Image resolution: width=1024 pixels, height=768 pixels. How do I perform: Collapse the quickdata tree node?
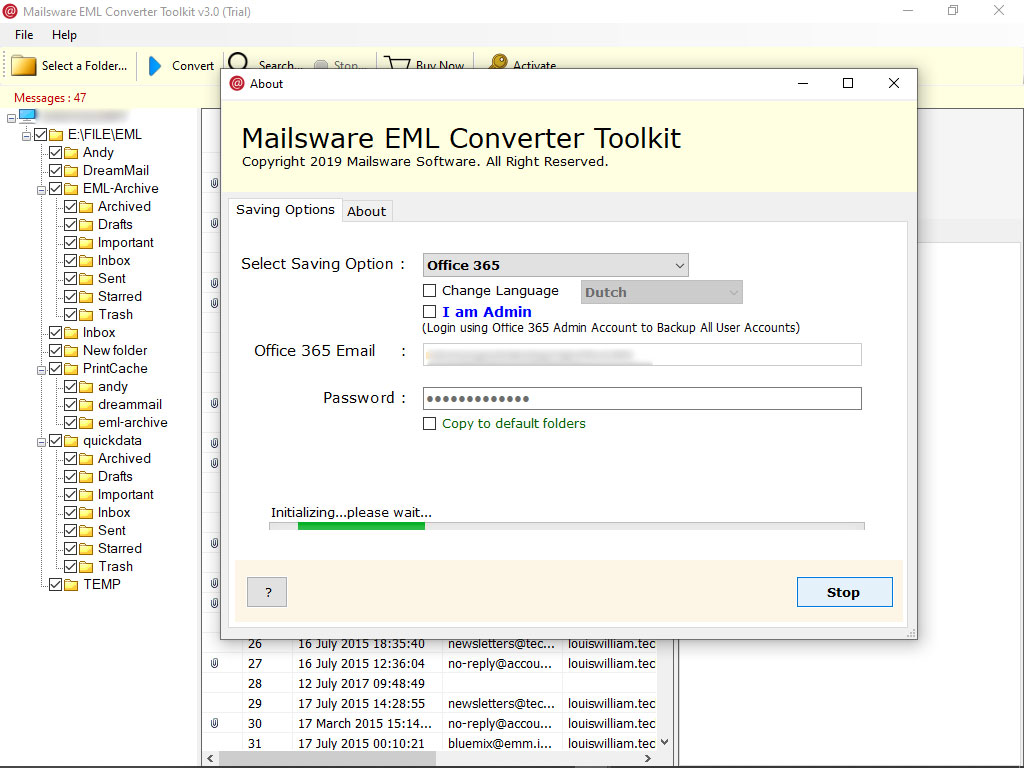pos(41,442)
